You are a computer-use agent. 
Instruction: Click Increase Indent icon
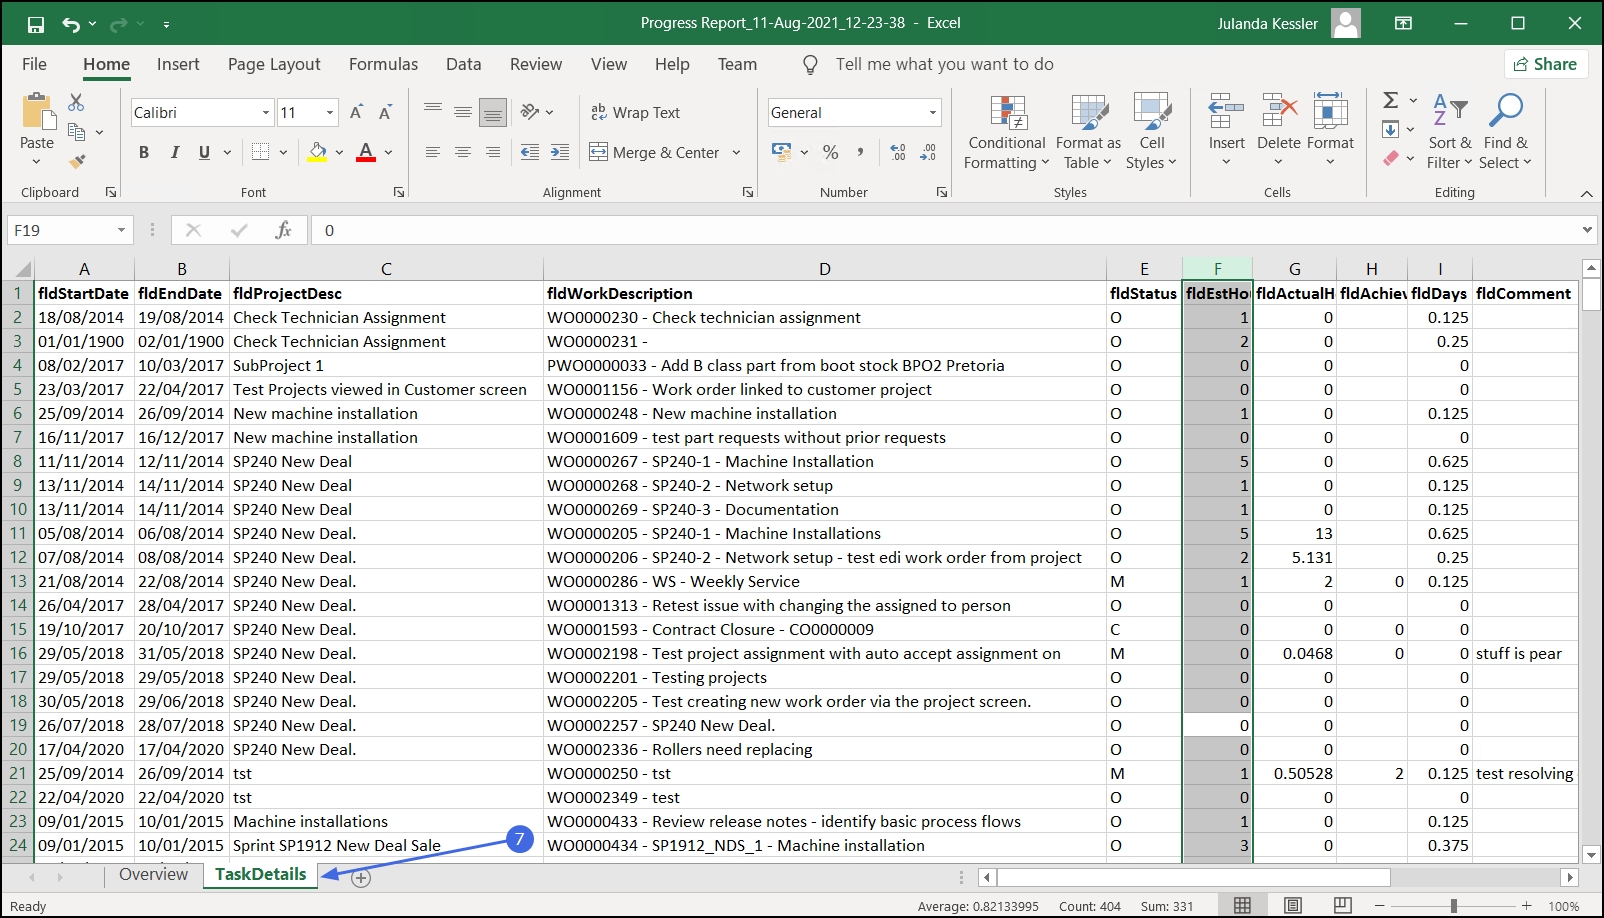point(560,152)
